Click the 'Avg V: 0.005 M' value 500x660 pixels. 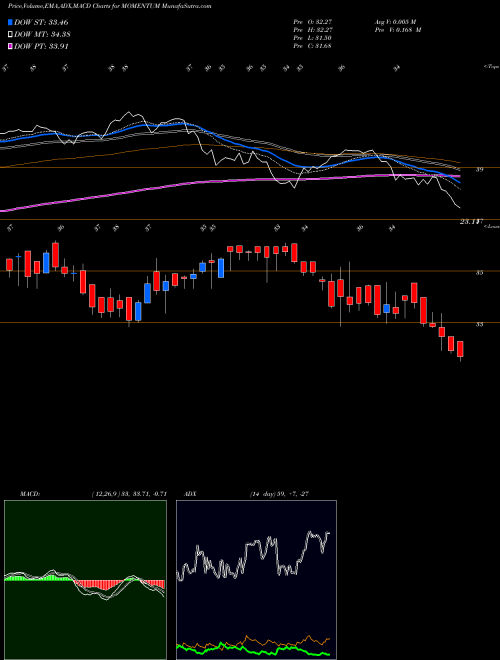pyautogui.click(x=395, y=21)
